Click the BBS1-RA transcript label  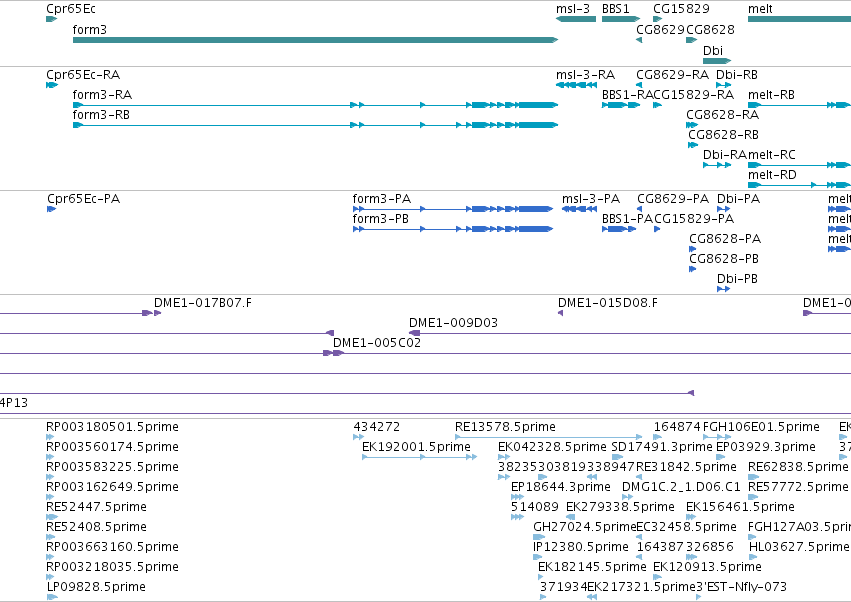tap(627, 95)
